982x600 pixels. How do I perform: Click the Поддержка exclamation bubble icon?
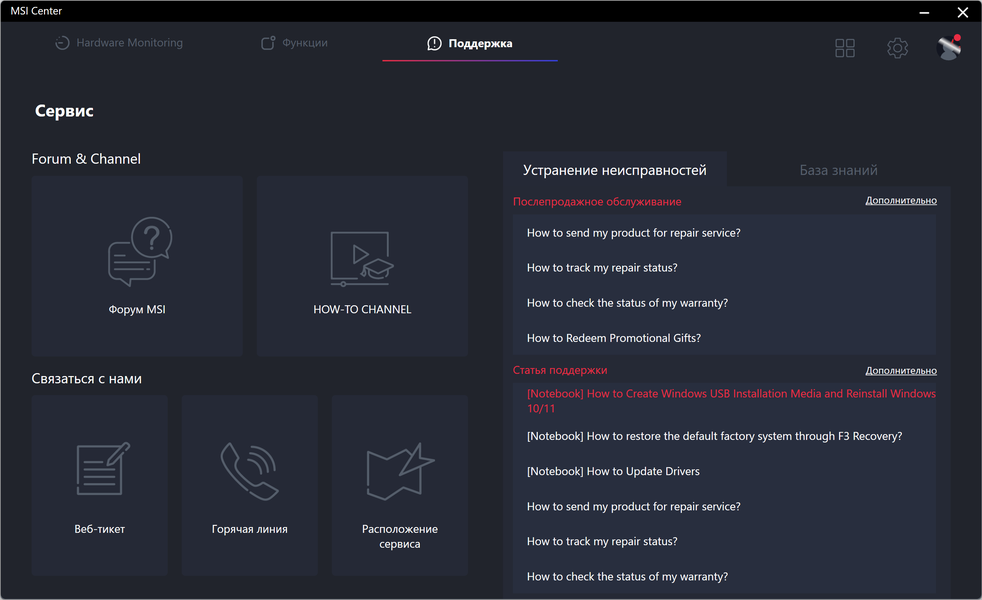[x=434, y=43]
